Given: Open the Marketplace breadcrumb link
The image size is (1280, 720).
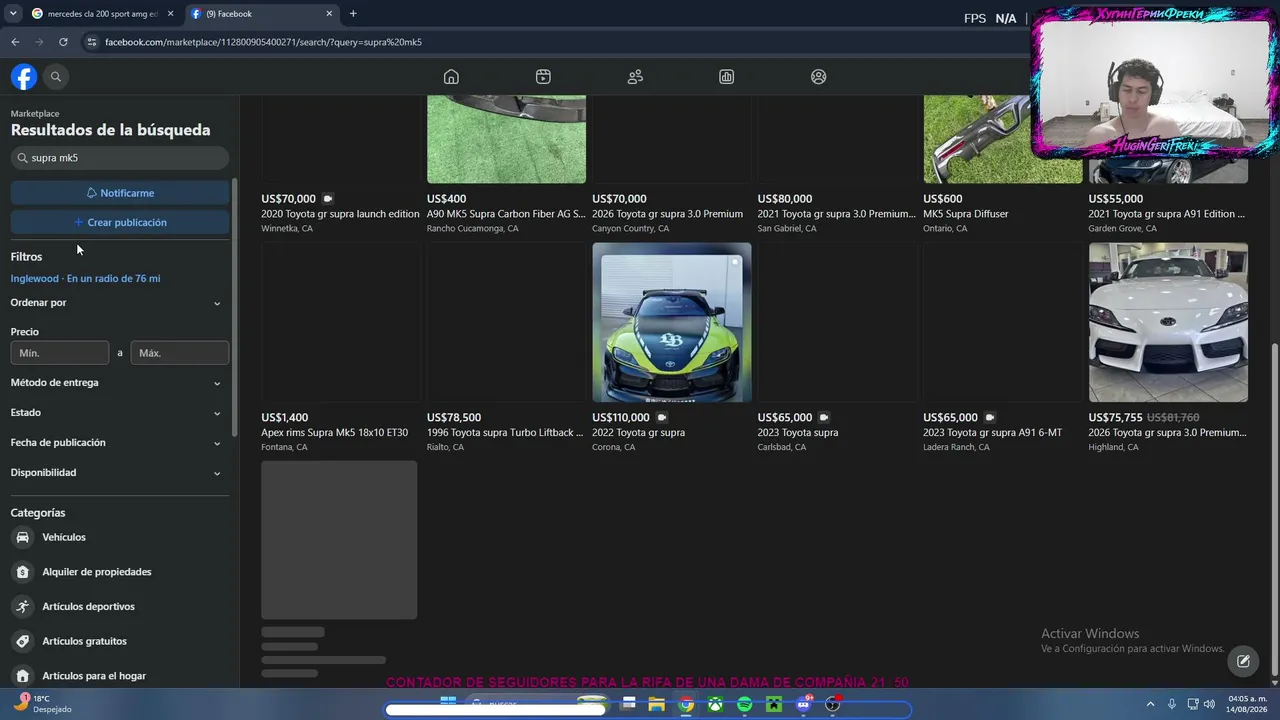Looking at the screenshot, I should coord(35,114).
